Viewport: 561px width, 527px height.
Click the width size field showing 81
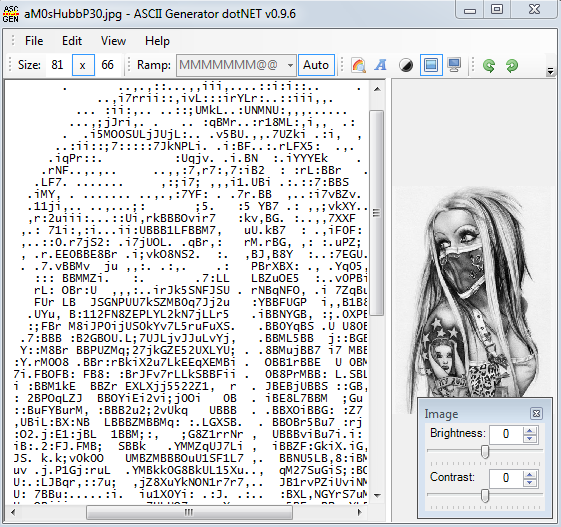(x=58, y=65)
